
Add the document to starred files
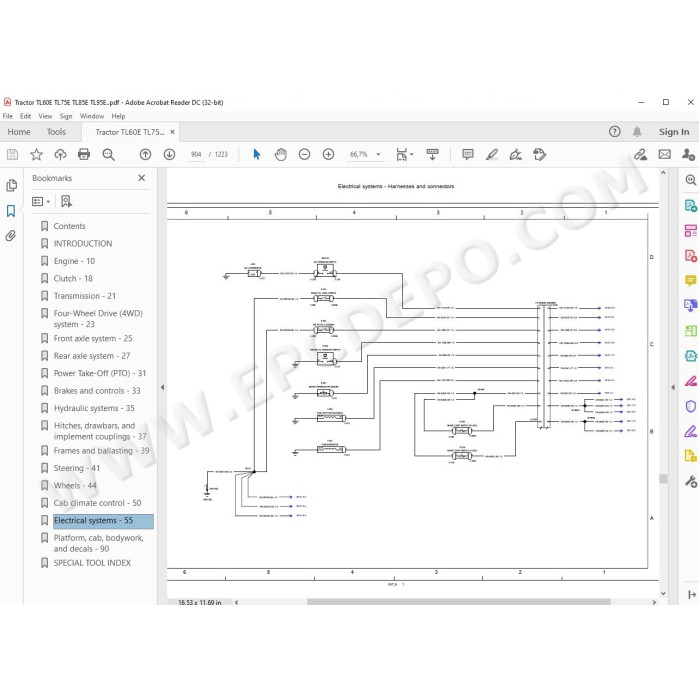tap(36, 154)
